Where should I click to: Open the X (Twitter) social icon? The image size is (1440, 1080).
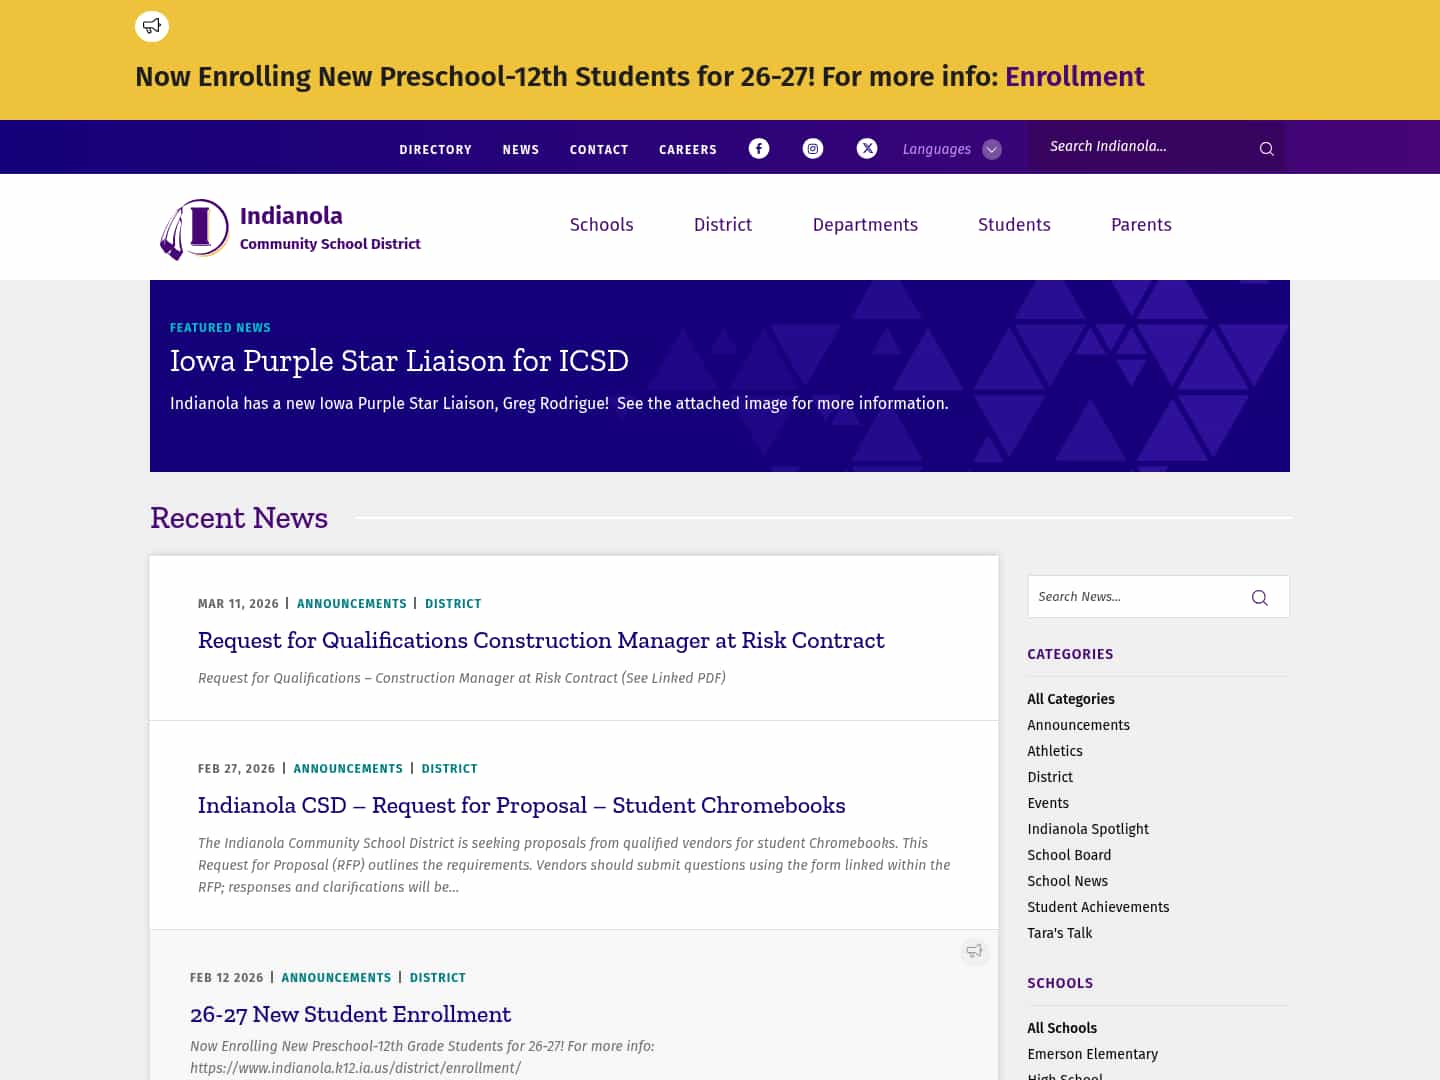point(867,148)
